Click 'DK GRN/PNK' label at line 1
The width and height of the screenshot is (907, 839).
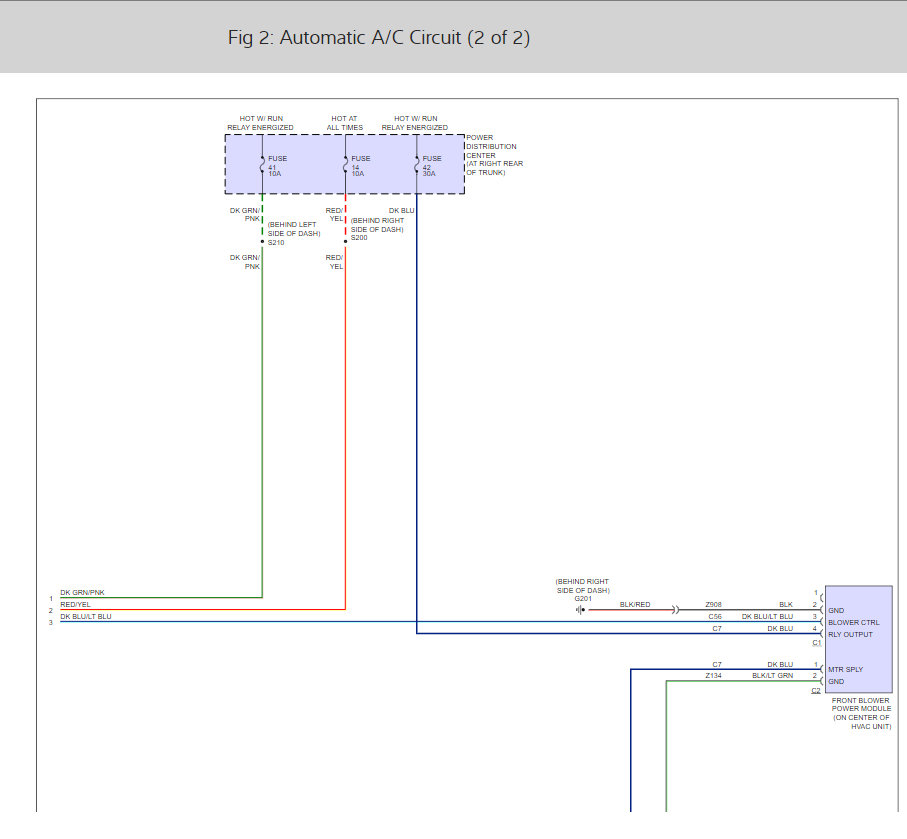coord(82,593)
